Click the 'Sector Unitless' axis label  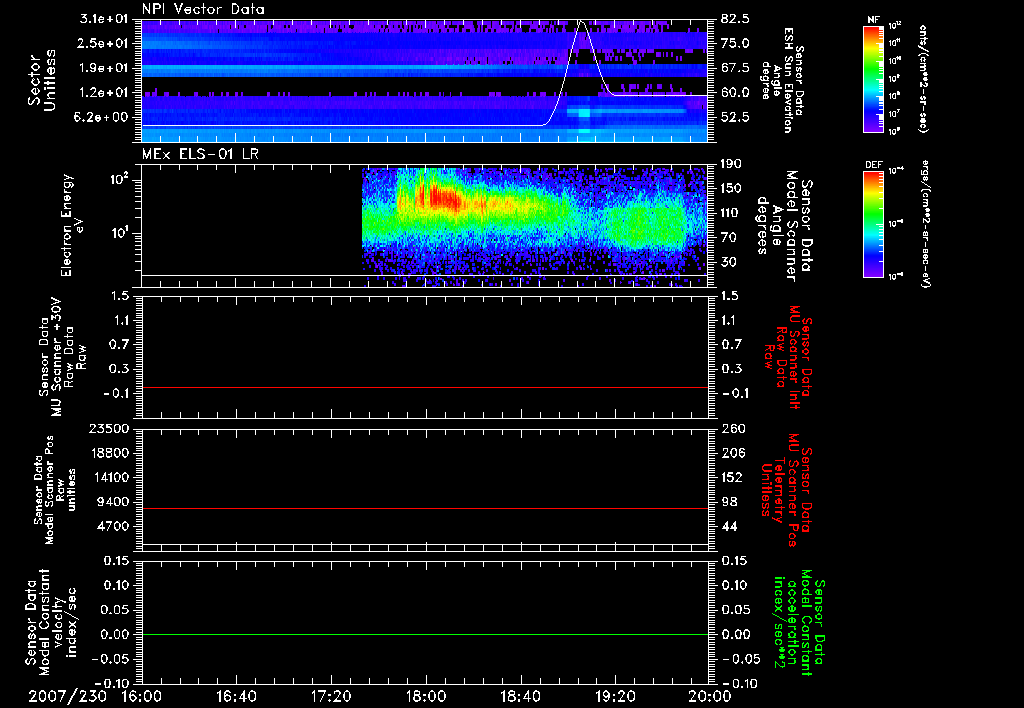pyautogui.click(x=42, y=80)
